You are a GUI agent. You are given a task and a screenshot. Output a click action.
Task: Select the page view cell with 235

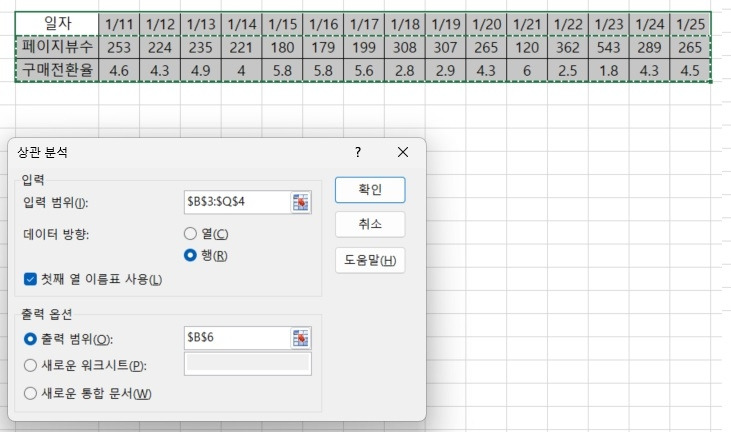pos(201,47)
